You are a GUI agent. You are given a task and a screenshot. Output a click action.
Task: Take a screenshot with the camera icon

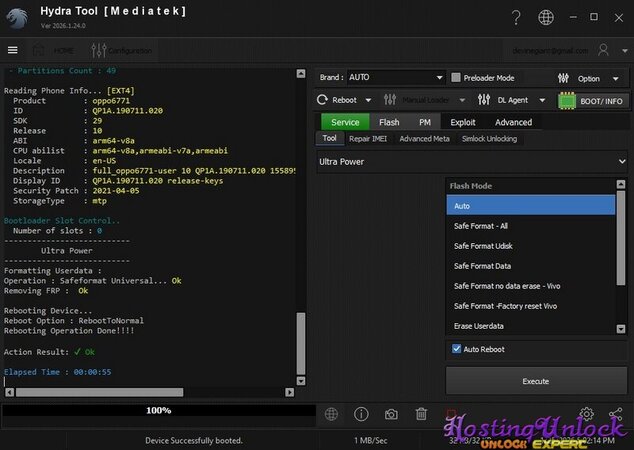tap(391, 414)
